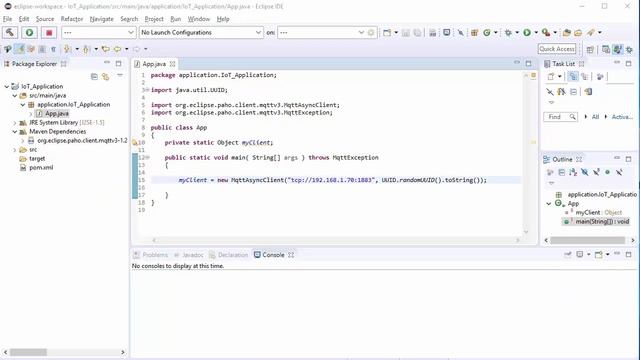Click the New wizard icon in main toolbar
Image resolution: width=640 pixels, height=360 pixels.
(387, 33)
